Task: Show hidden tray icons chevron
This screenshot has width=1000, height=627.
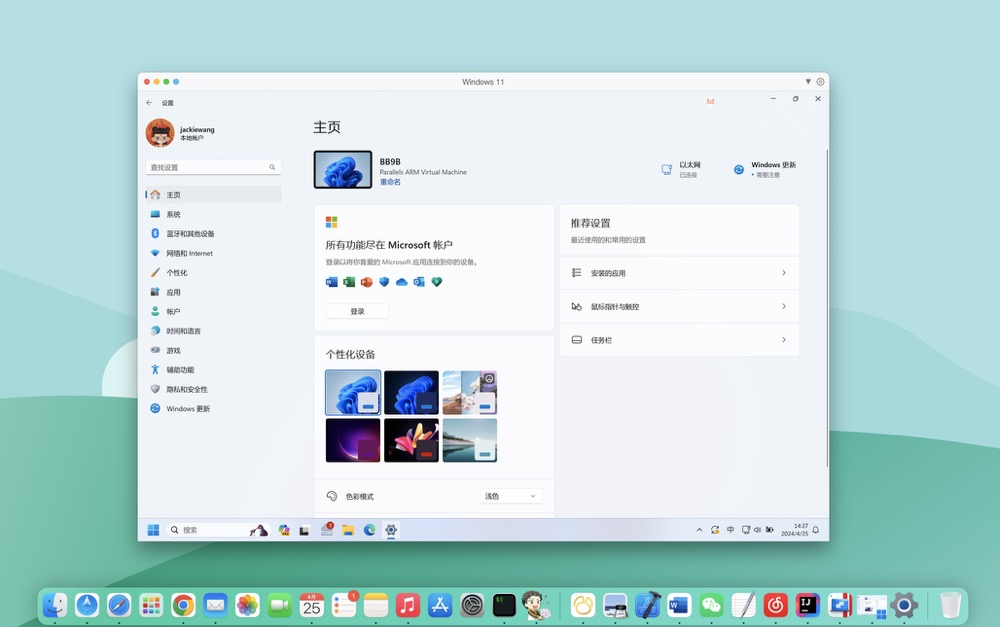Action: (x=699, y=530)
